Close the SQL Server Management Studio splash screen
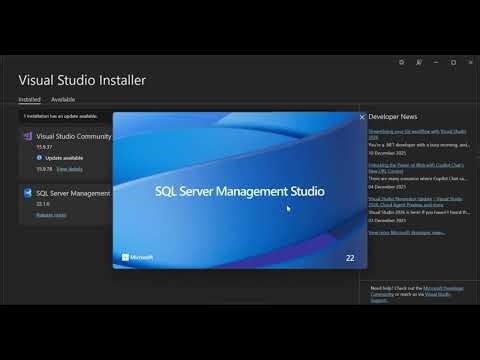The image size is (480, 360). point(362,117)
